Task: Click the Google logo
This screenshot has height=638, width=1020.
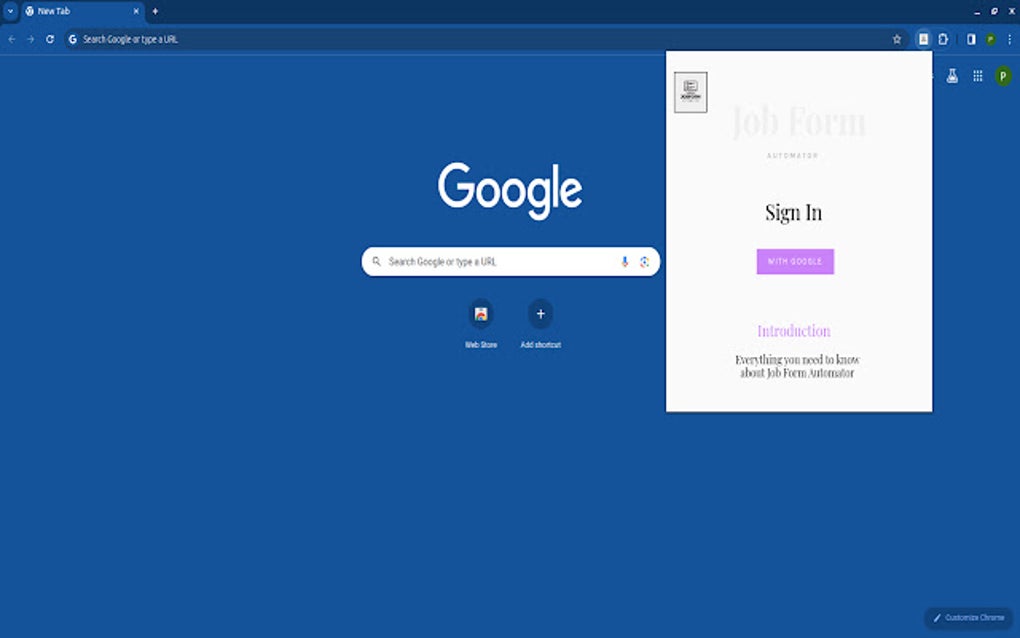Action: click(510, 190)
